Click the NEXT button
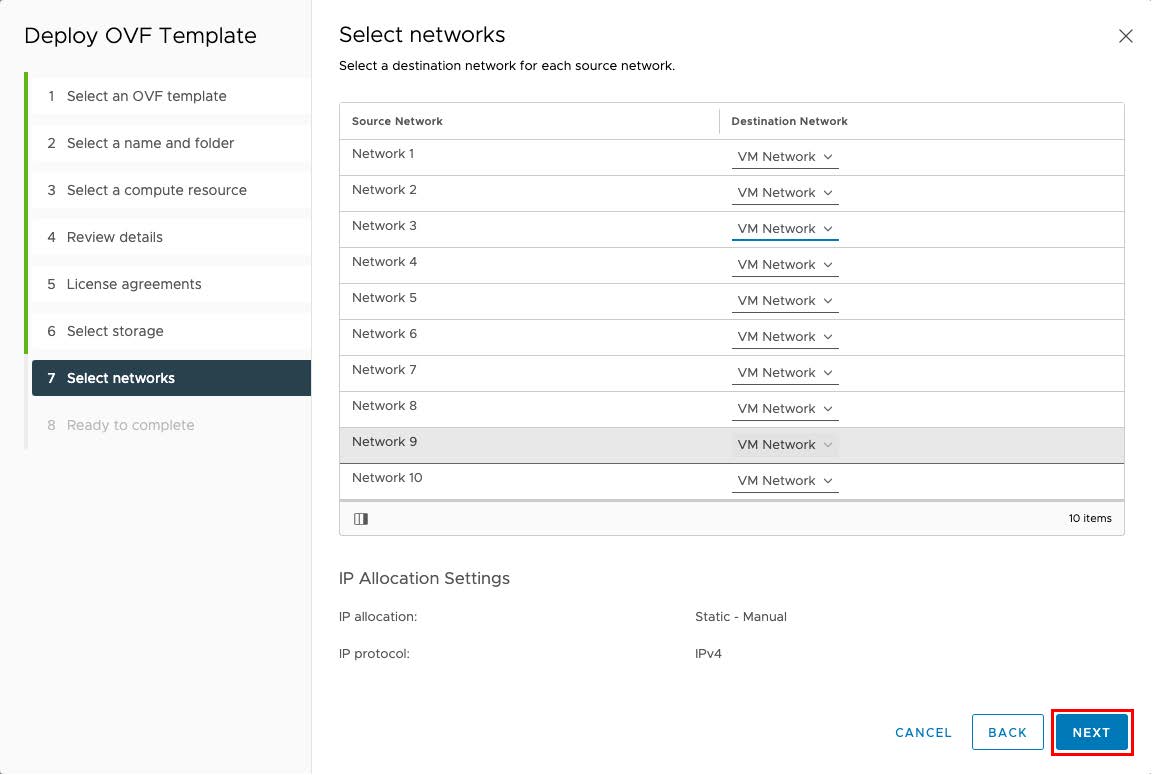1152x775 pixels. 1092,732
